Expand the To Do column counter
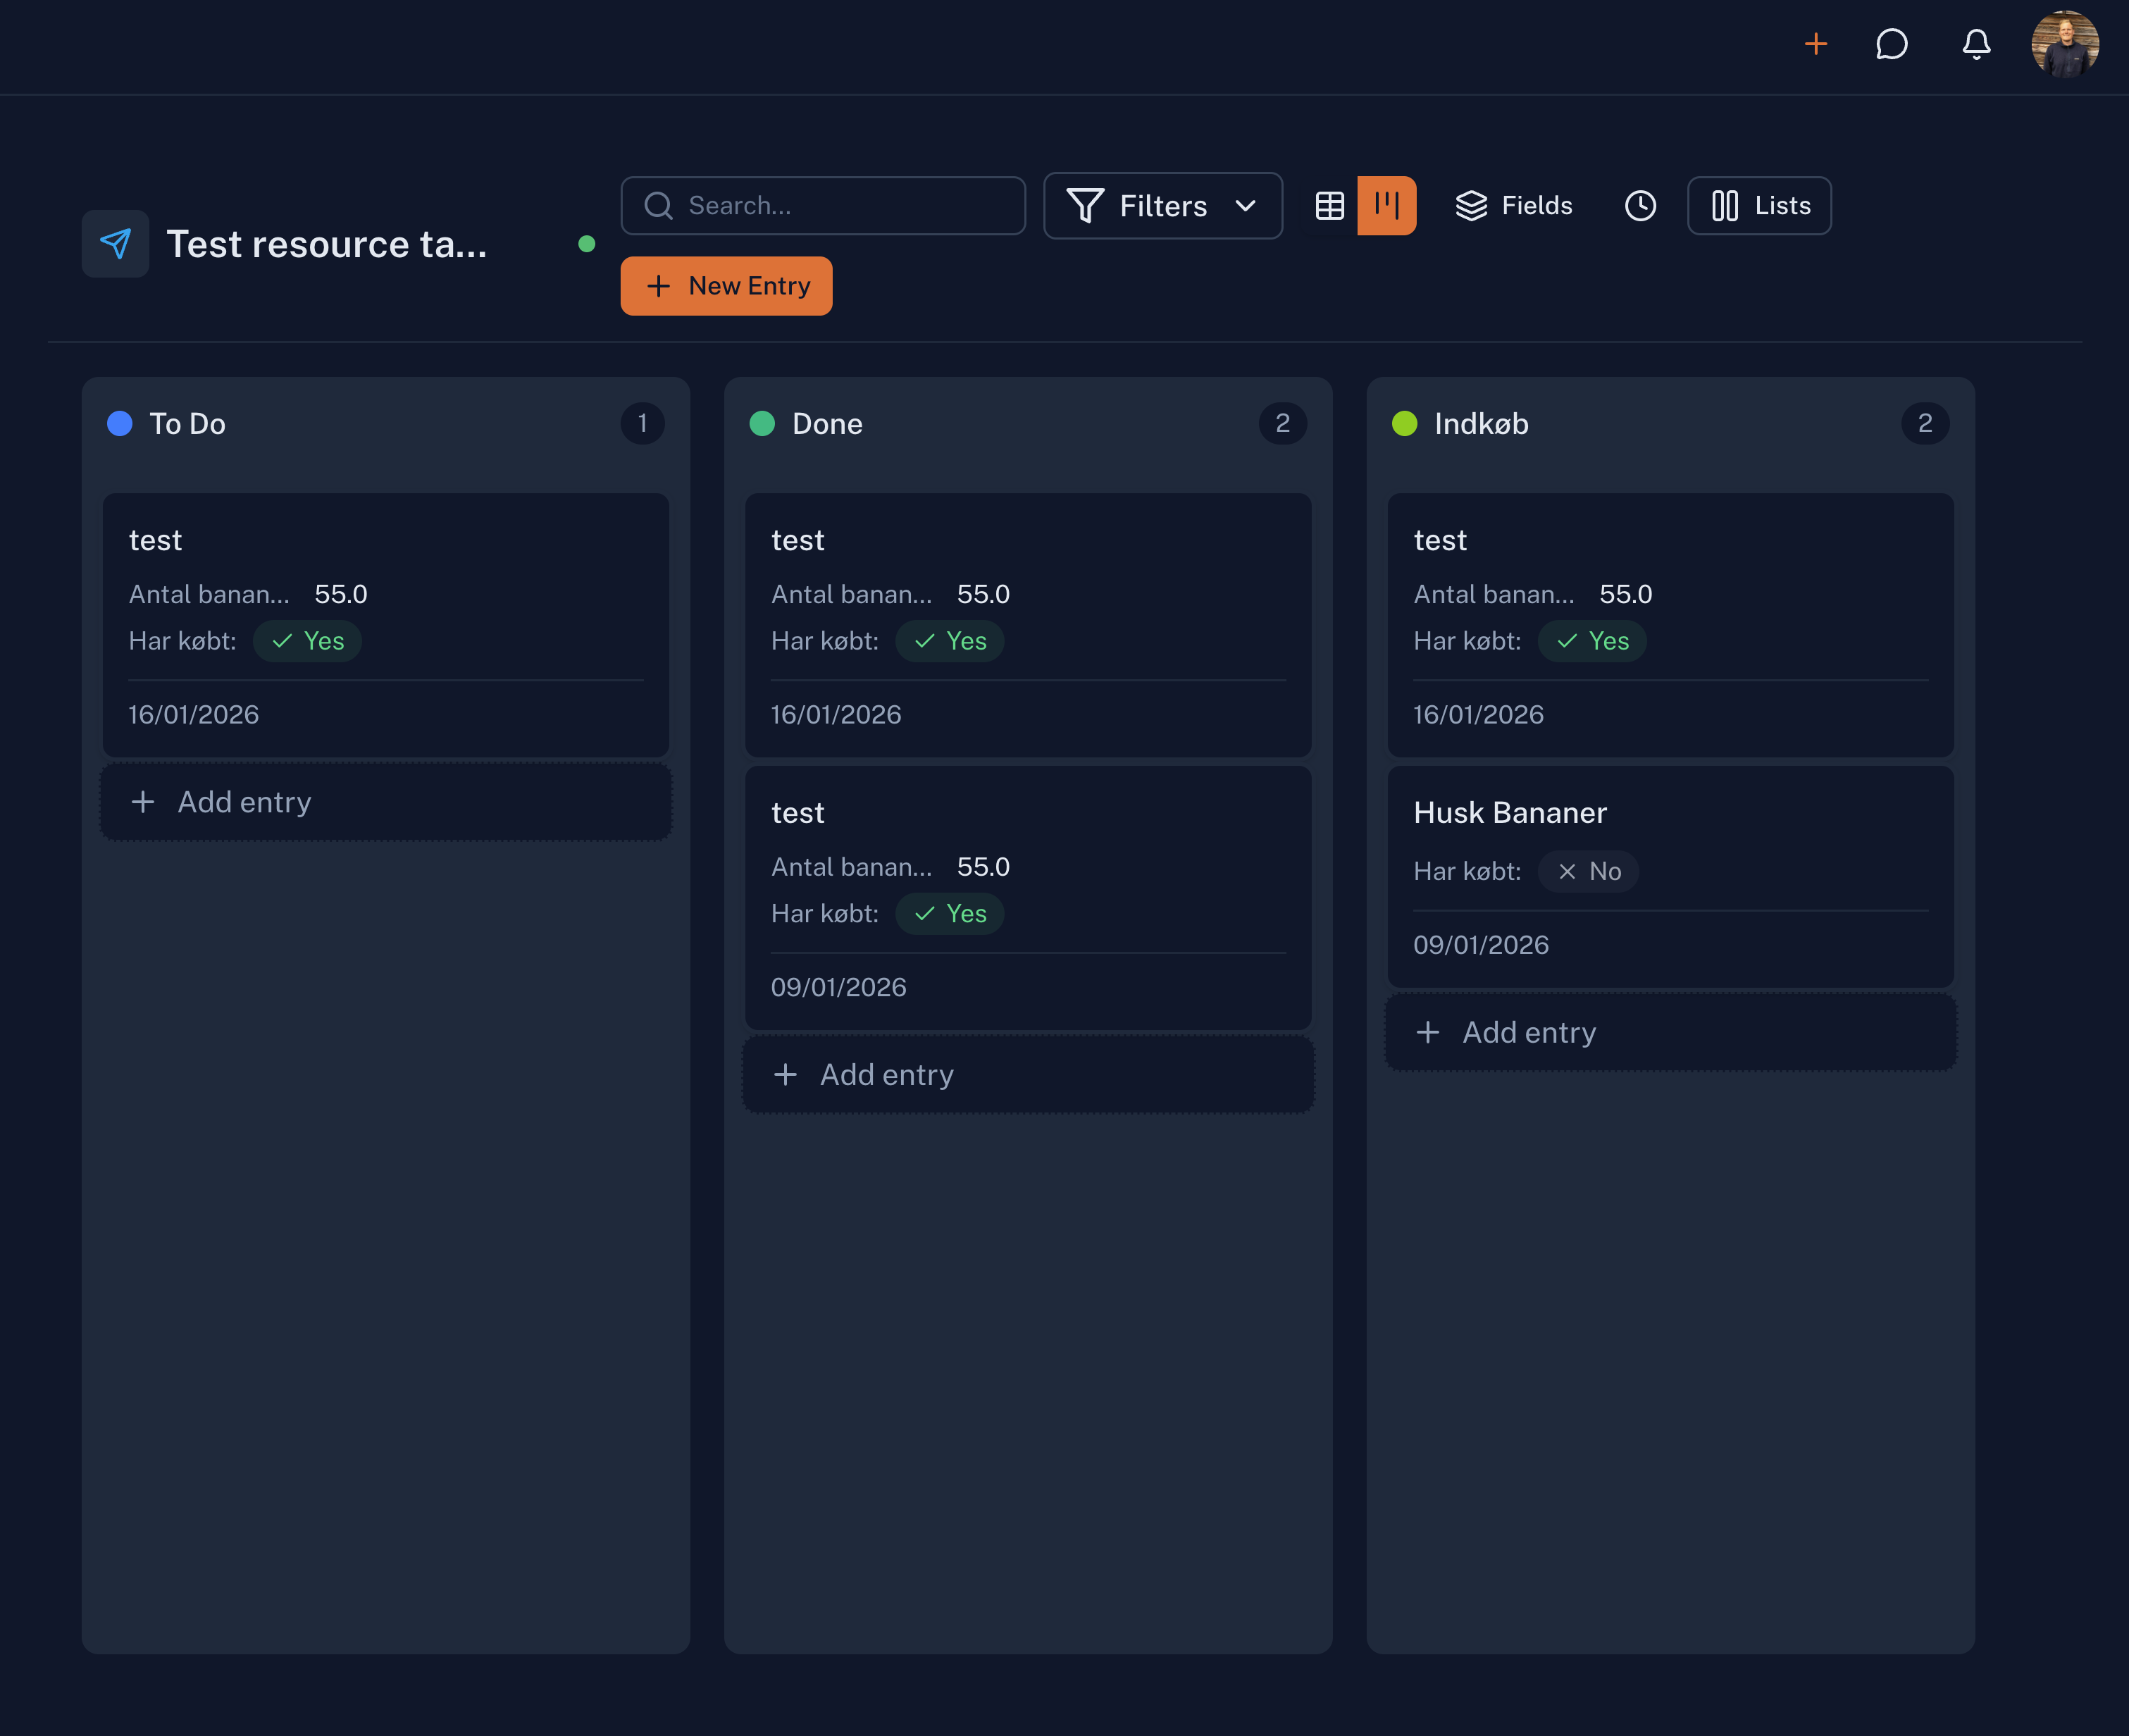Screen dimensions: 2129x1736 click(x=643, y=423)
